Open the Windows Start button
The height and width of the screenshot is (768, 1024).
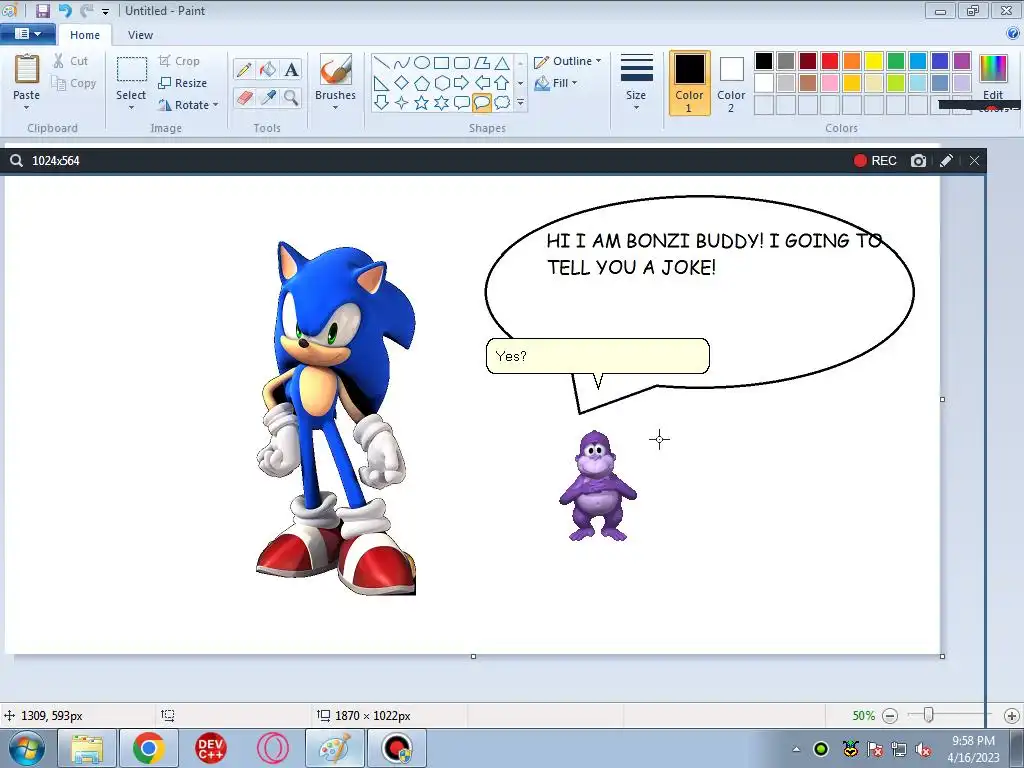pyautogui.click(x=27, y=748)
